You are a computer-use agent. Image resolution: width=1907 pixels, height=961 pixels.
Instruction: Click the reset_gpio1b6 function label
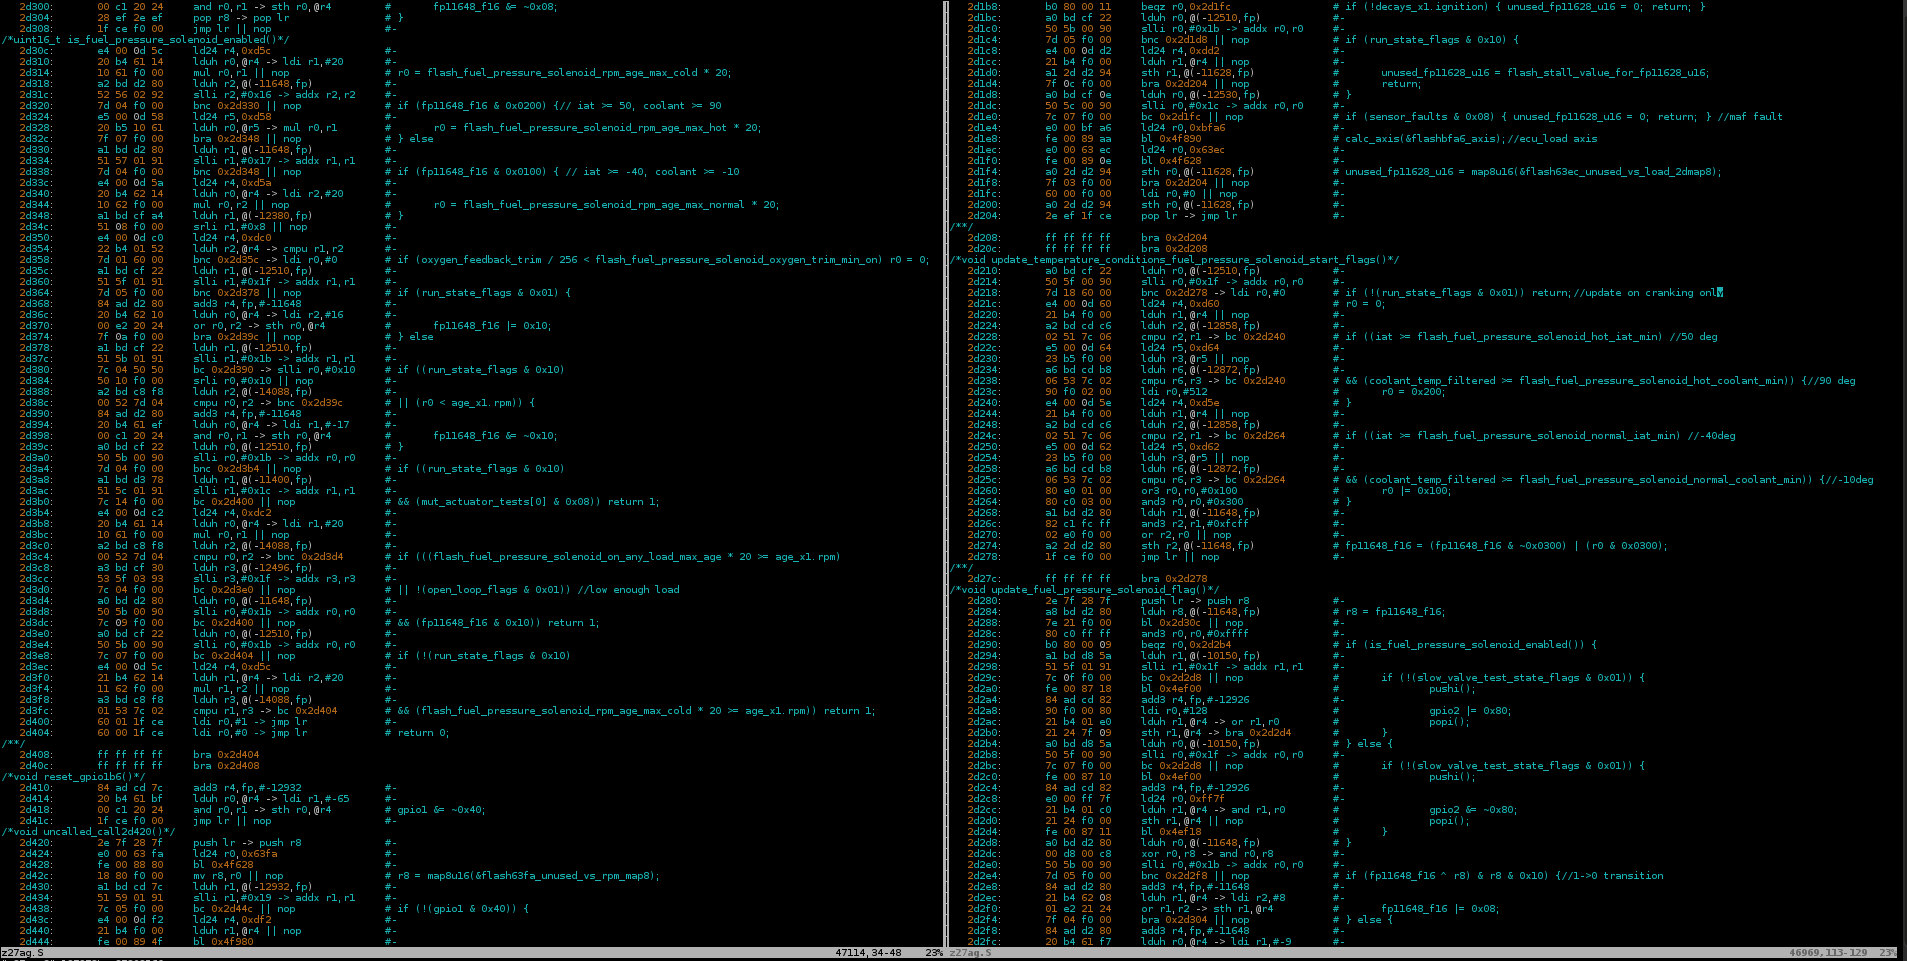coord(74,776)
